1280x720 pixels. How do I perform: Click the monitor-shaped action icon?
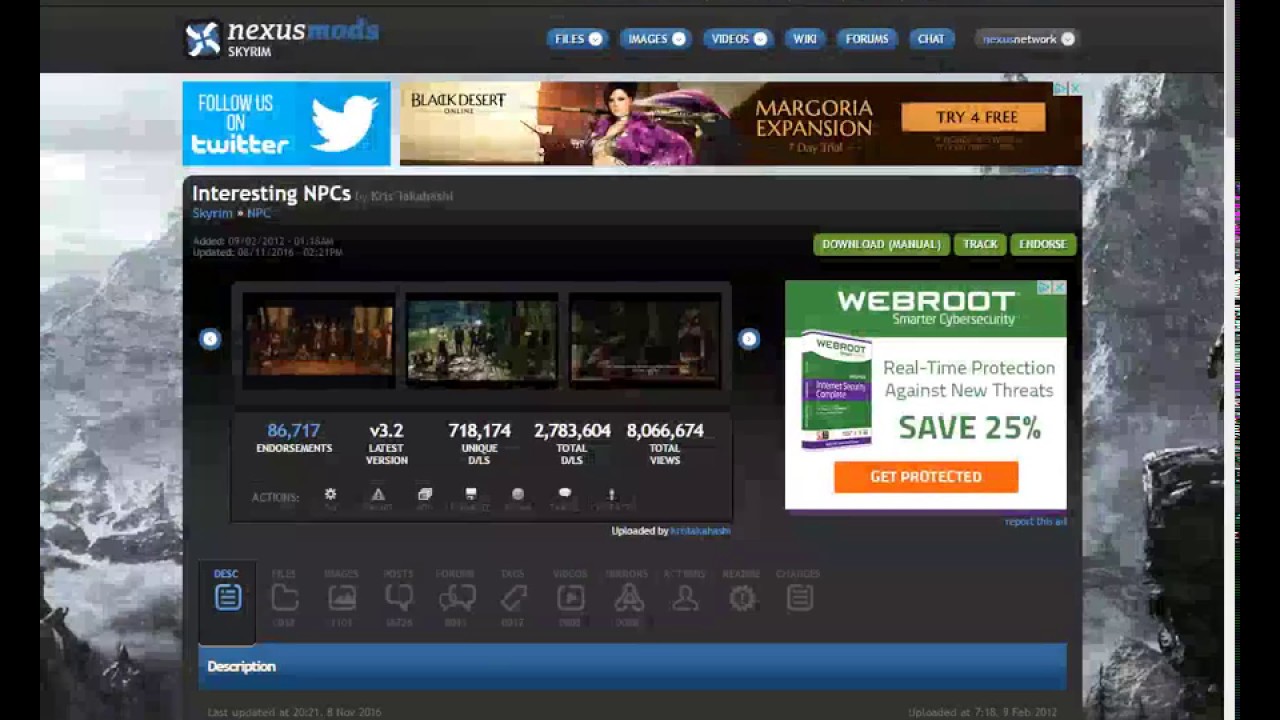pyautogui.click(x=471, y=495)
